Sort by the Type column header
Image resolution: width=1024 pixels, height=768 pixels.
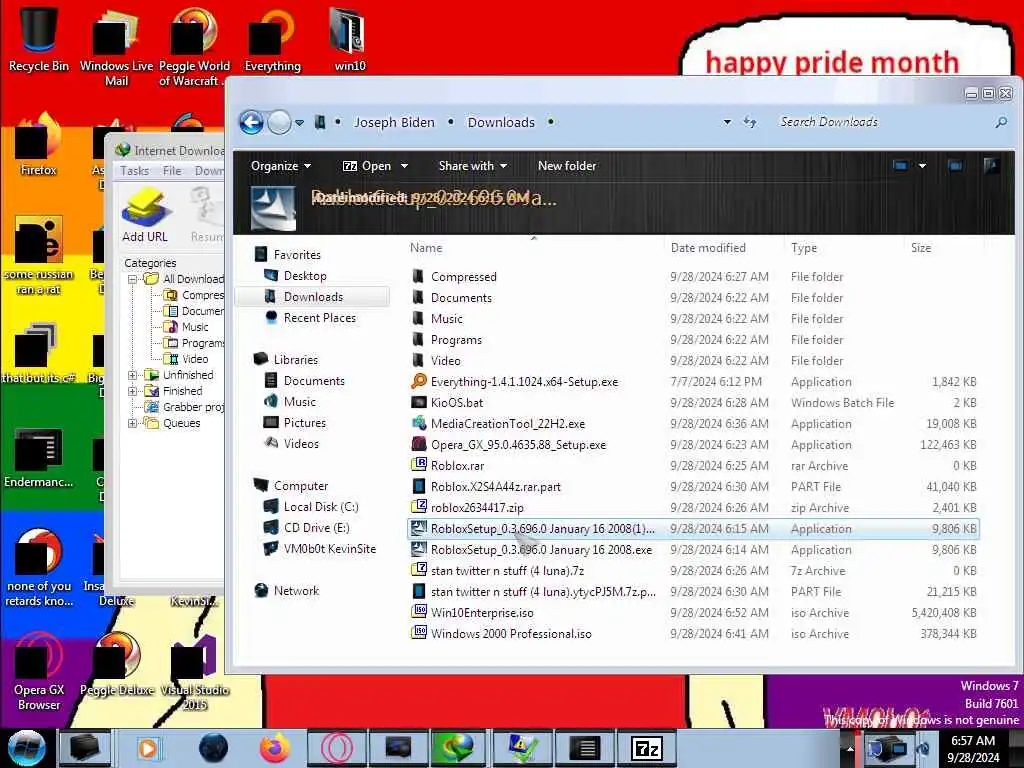[x=804, y=248]
